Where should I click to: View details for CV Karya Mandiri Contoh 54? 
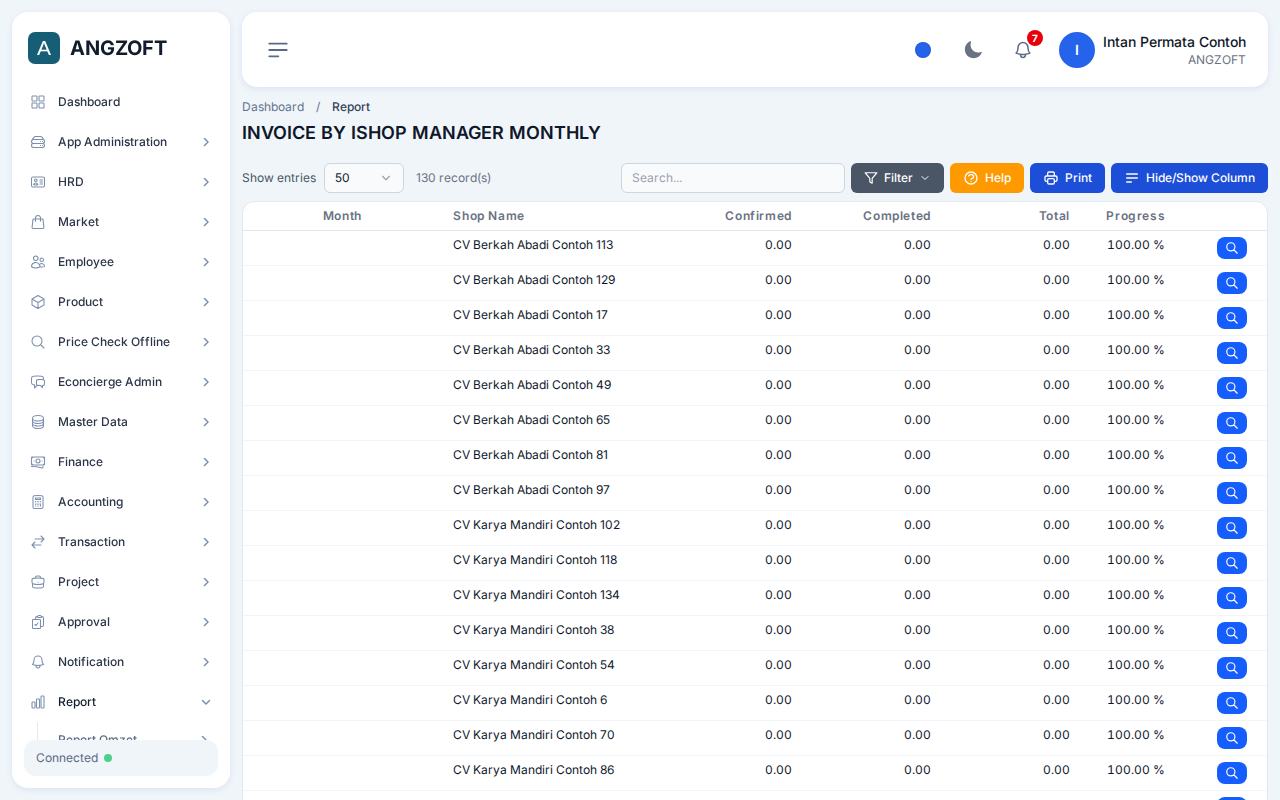pos(1232,668)
